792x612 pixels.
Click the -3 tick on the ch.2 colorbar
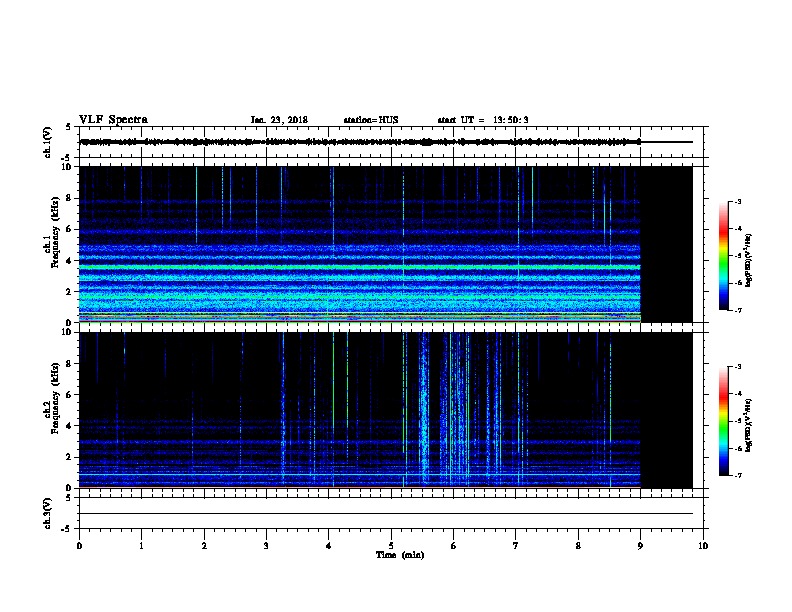point(737,367)
